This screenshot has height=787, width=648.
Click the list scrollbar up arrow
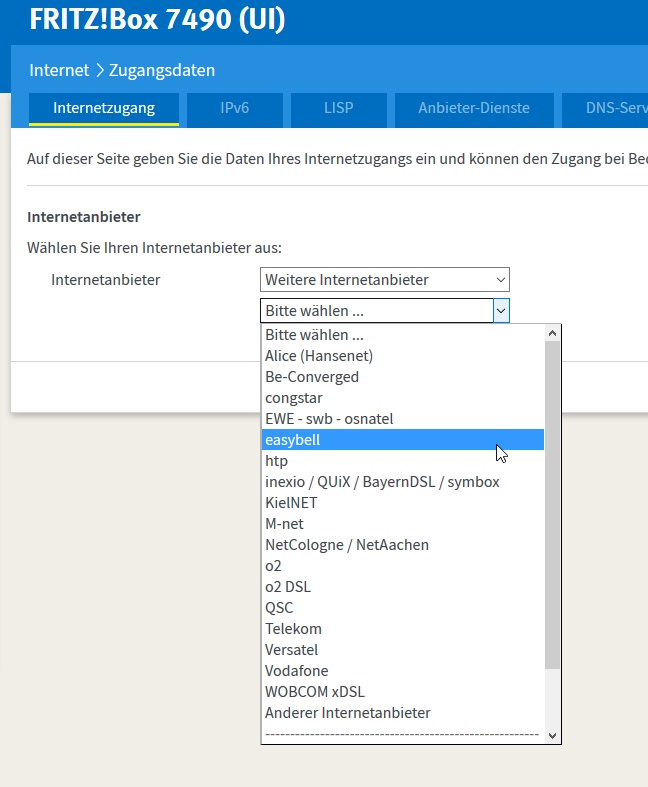pyautogui.click(x=553, y=333)
